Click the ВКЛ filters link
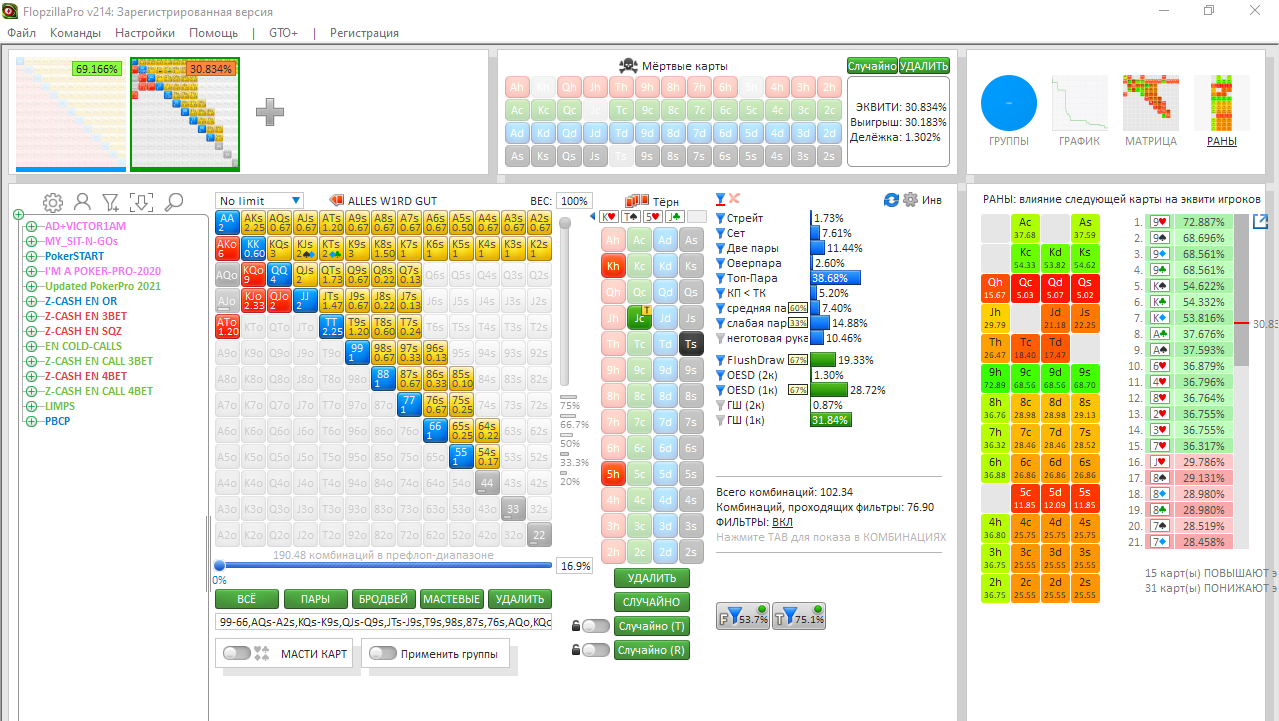Screen dimensions: 1279x721 tap(783, 522)
